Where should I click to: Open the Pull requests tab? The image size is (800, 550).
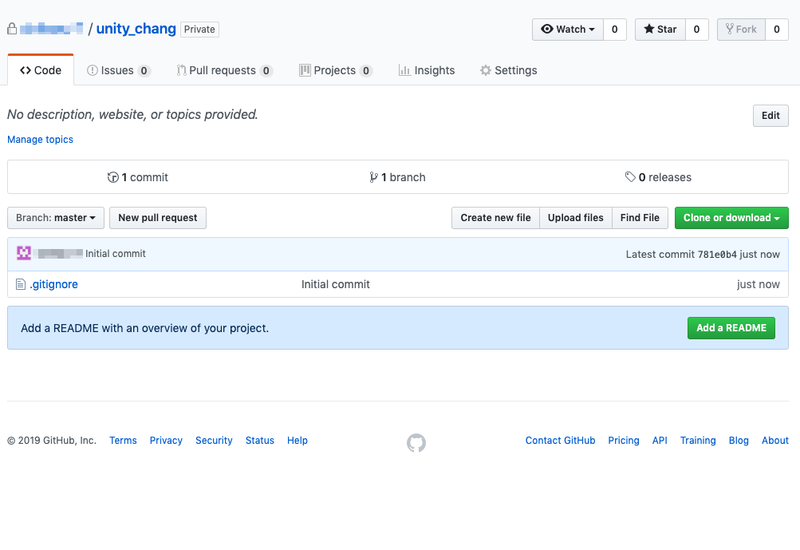pyautogui.click(x=224, y=70)
